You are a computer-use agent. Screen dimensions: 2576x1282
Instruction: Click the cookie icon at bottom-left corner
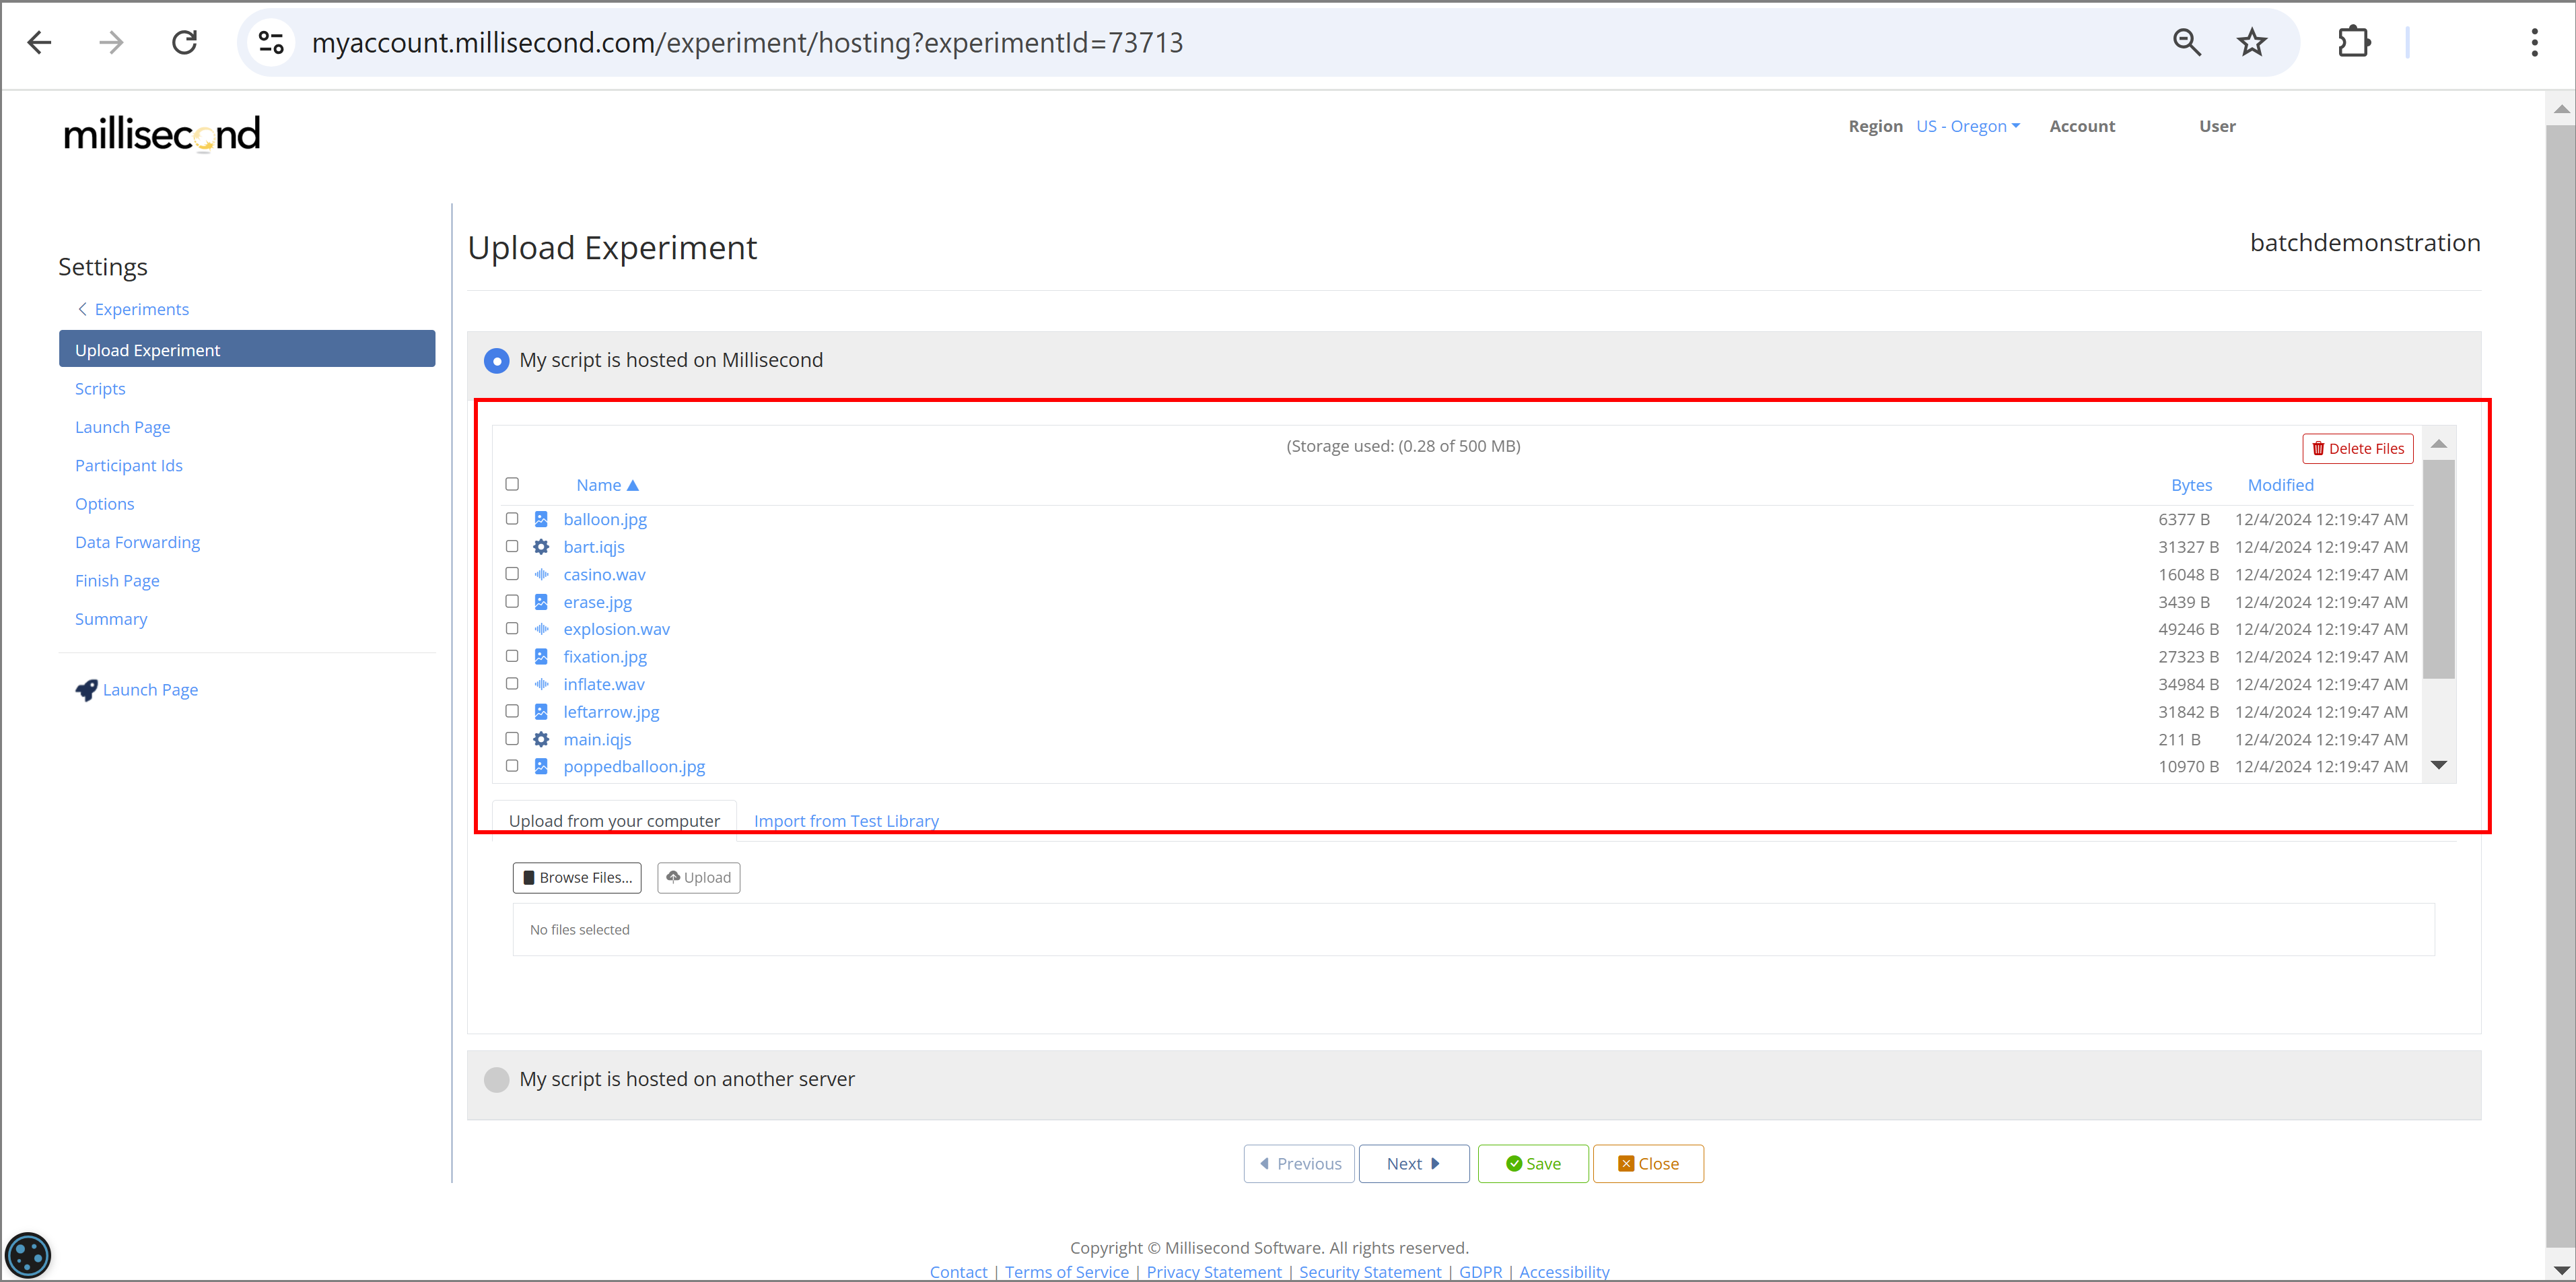pos(27,1255)
